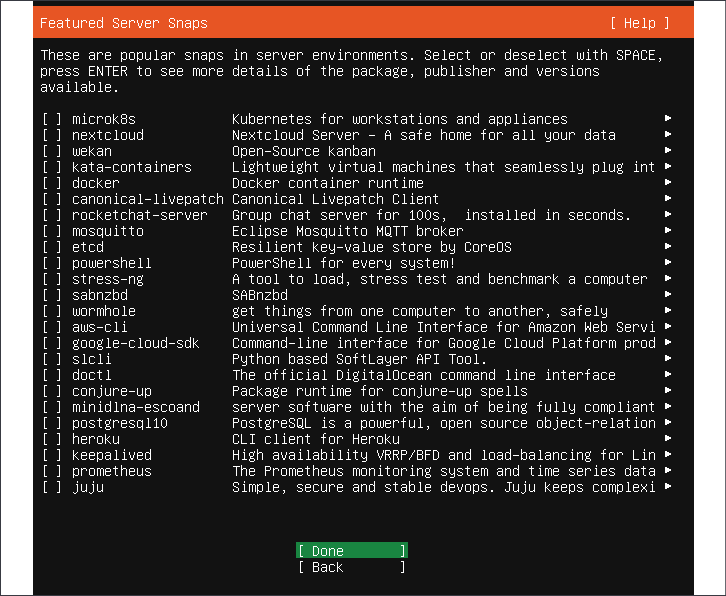Click the 'Featured Server Snaps' title
This screenshot has height=596, width=726.
click(x=124, y=23)
